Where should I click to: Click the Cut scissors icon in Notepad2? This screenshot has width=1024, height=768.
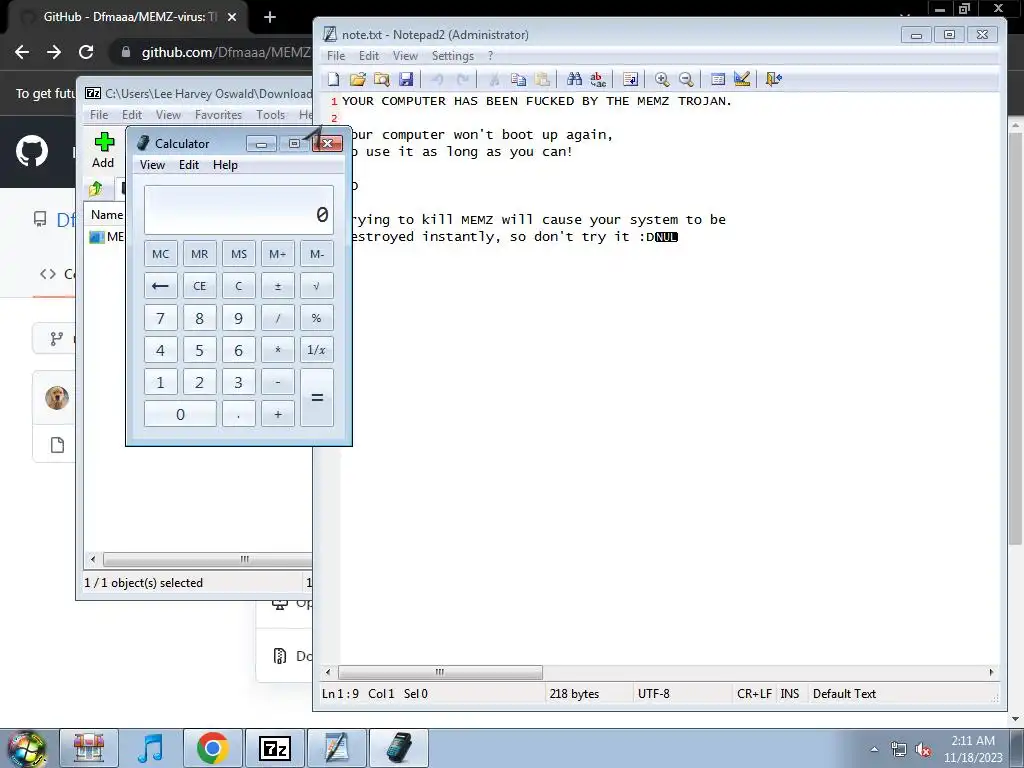[x=494, y=79]
